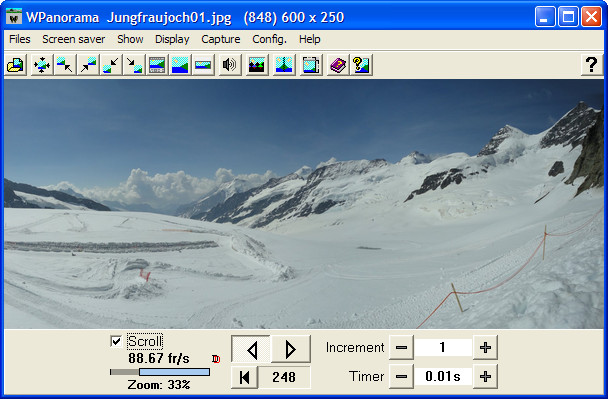
Task: Increase the Increment value
Action: tap(485, 347)
